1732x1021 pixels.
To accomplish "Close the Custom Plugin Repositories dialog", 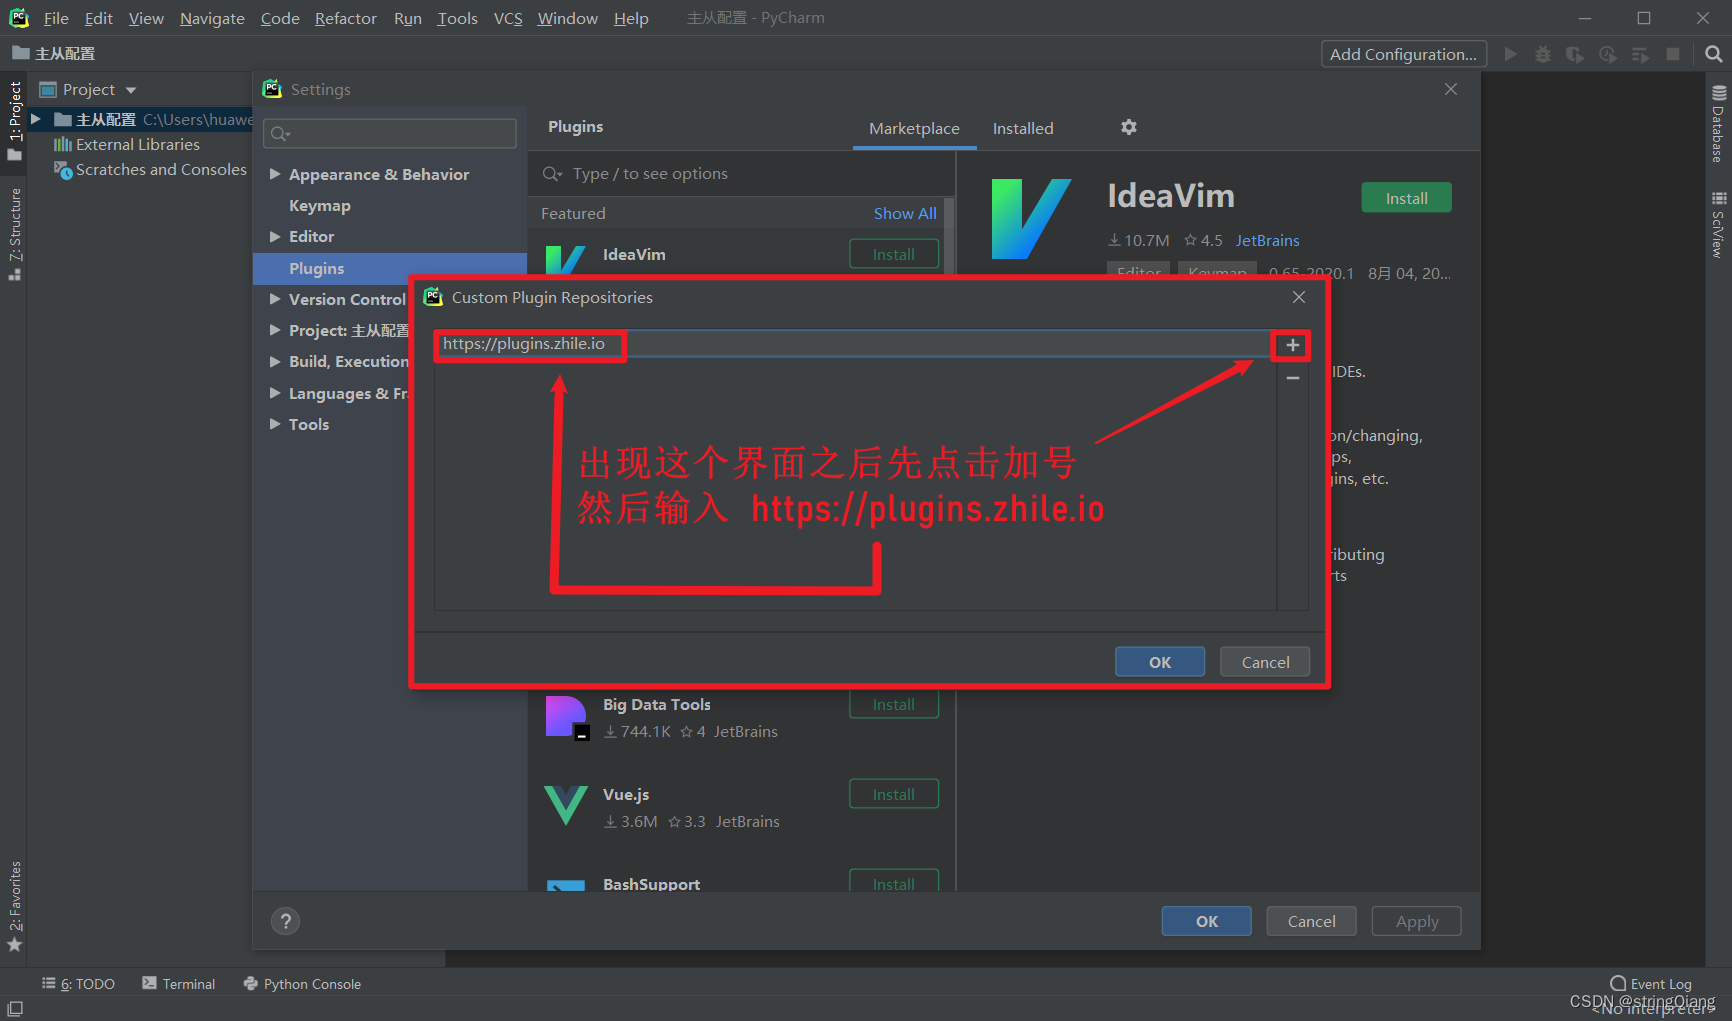I will coord(1299,297).
